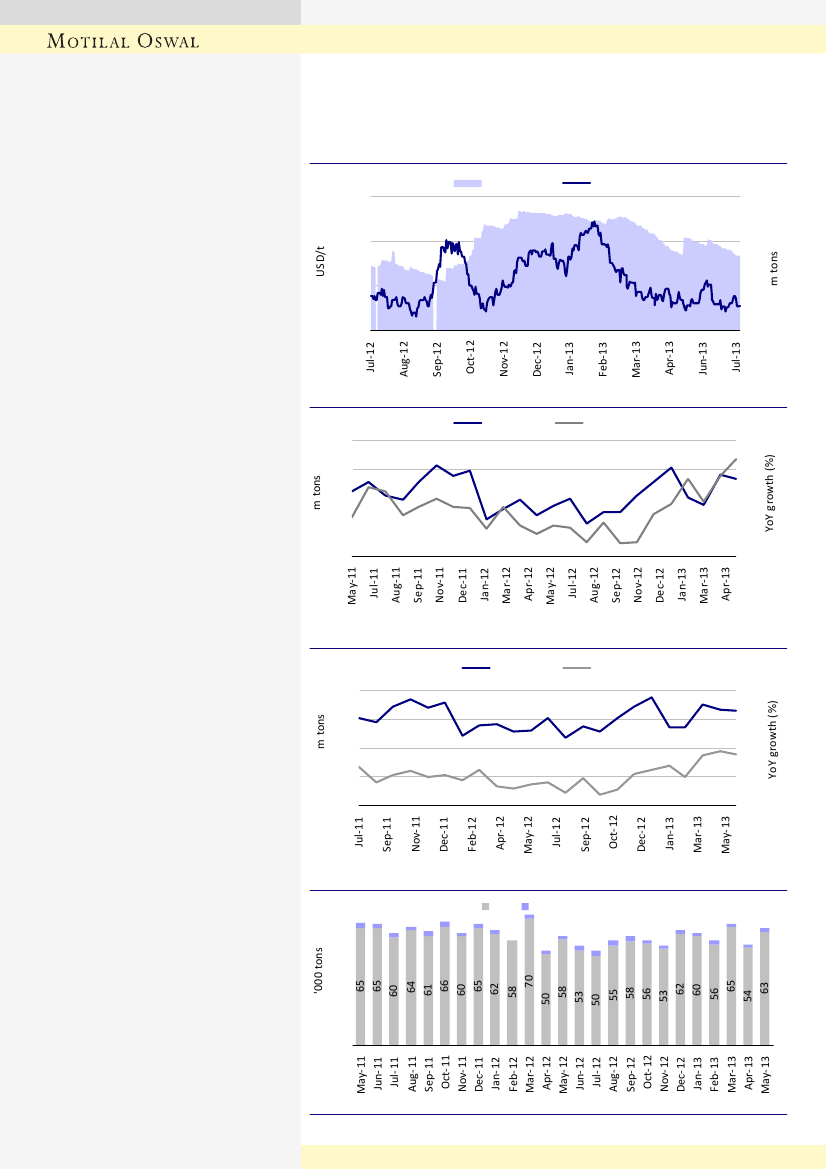
Task: Click the light purple area legend swatch in top chart
Action: (x=467, y=183)
